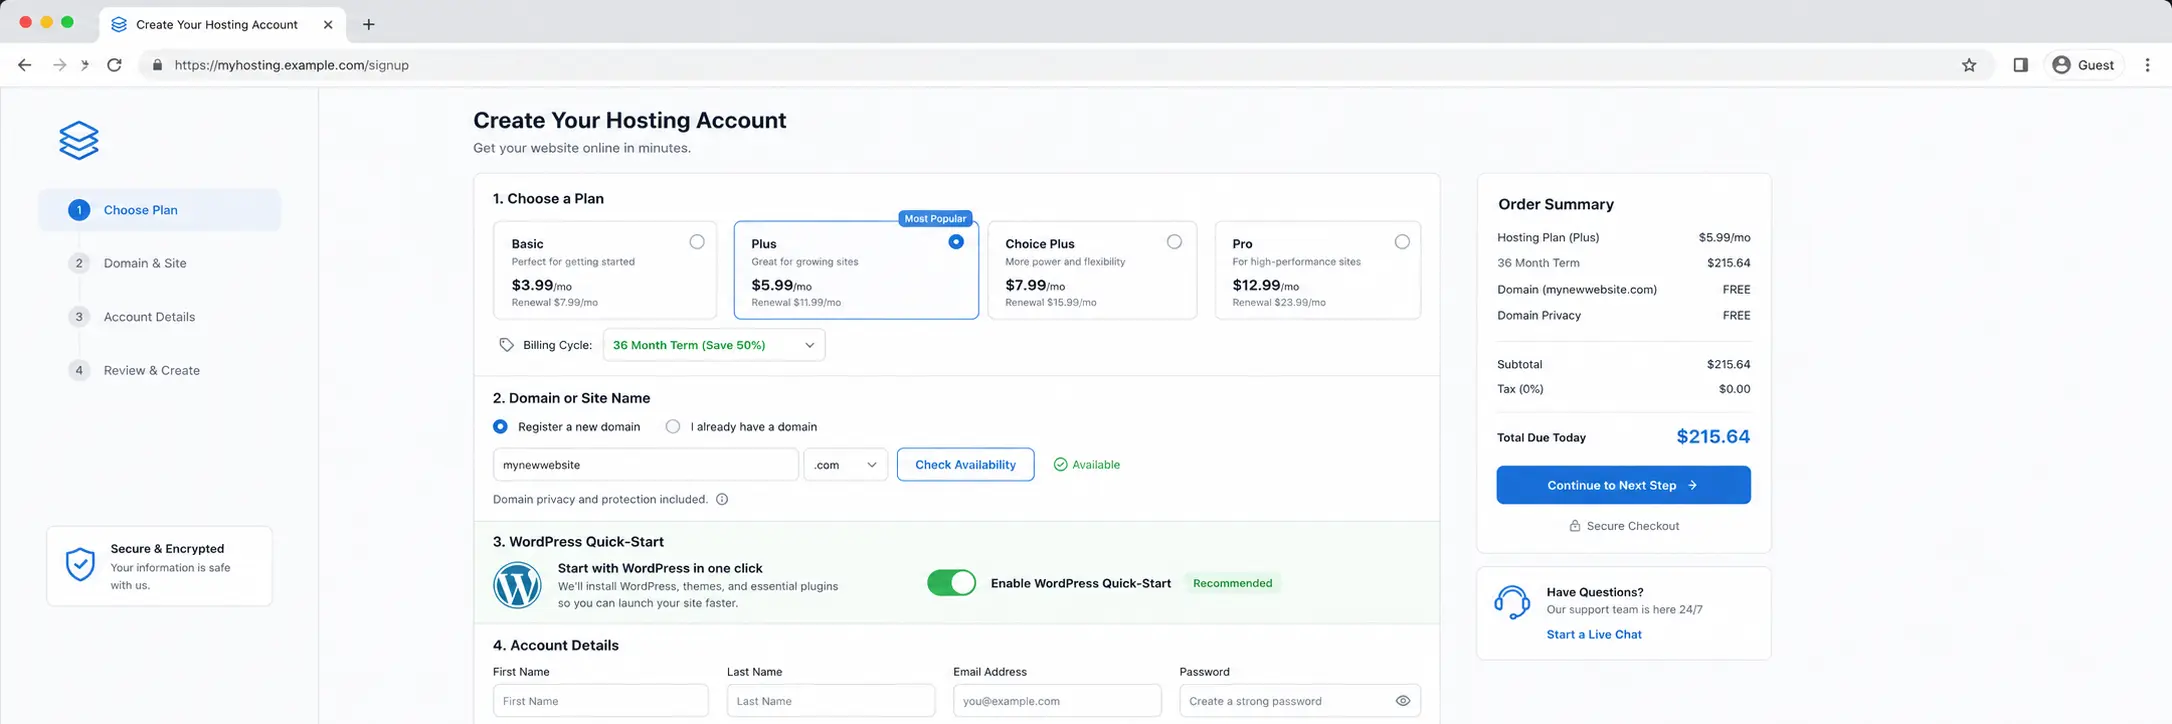Click the WordPress logo icon
This screenshot has height=724, width=2172.
point(517,585)
